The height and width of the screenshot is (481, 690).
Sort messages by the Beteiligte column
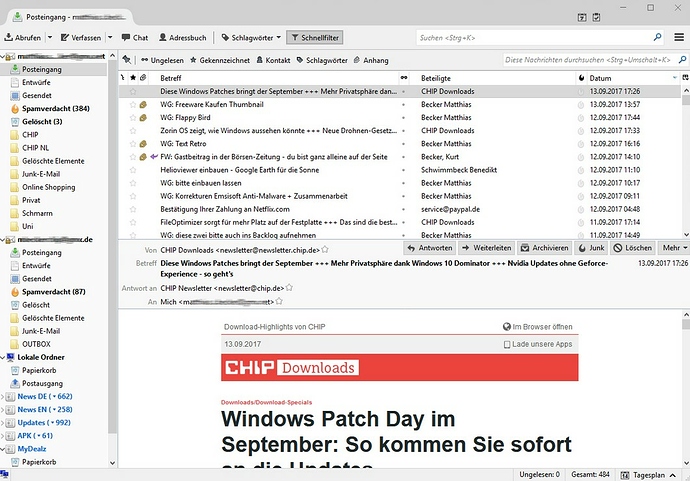(x=496, y=78)
